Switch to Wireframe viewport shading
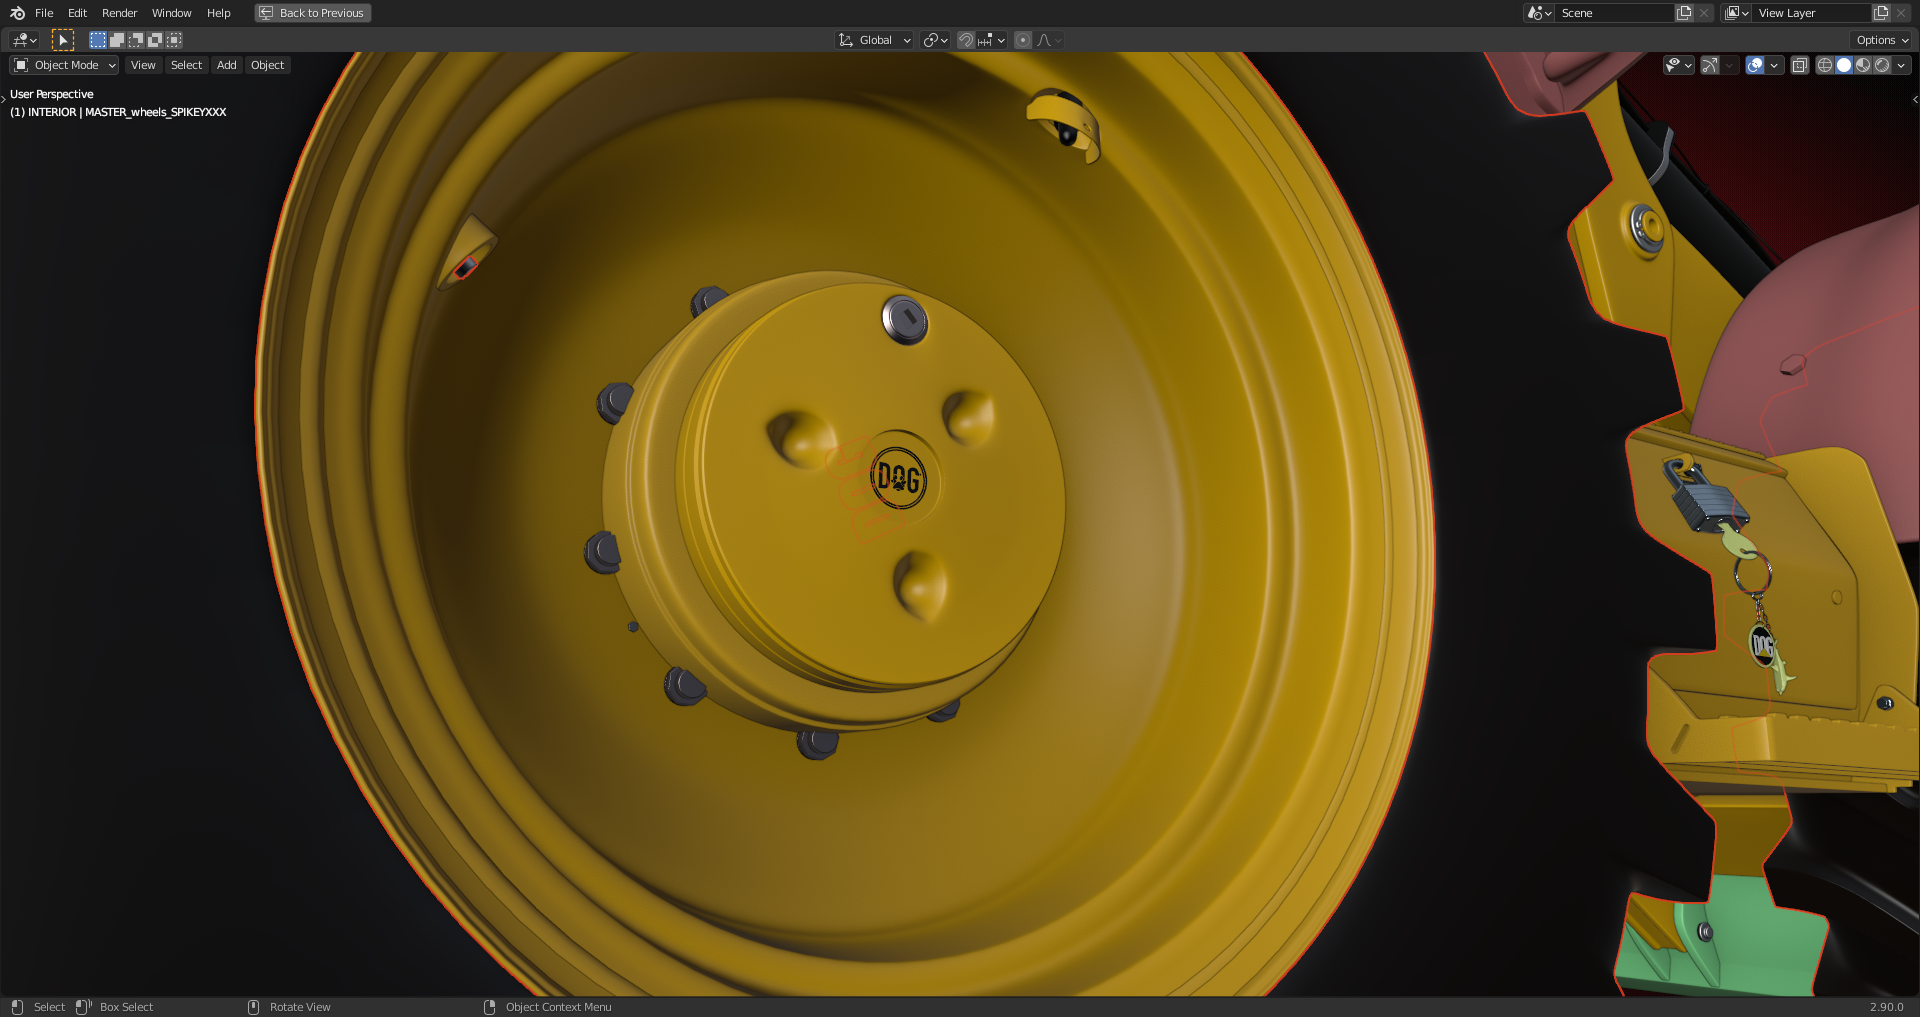Screen dimensions: 1920x1017 coord(1824,65)
